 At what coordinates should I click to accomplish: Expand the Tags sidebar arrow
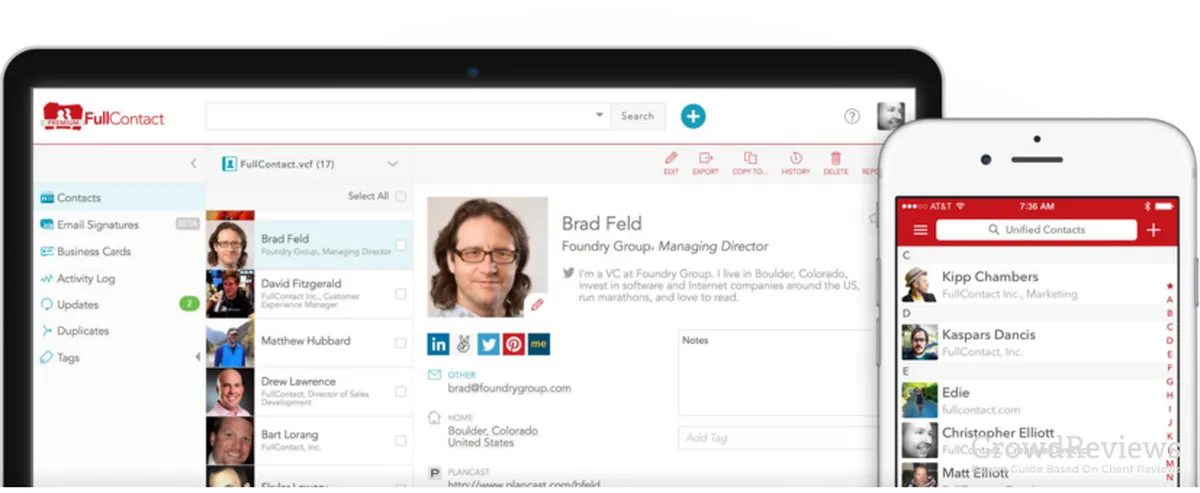pyautogui.click(x=197, y=358)
